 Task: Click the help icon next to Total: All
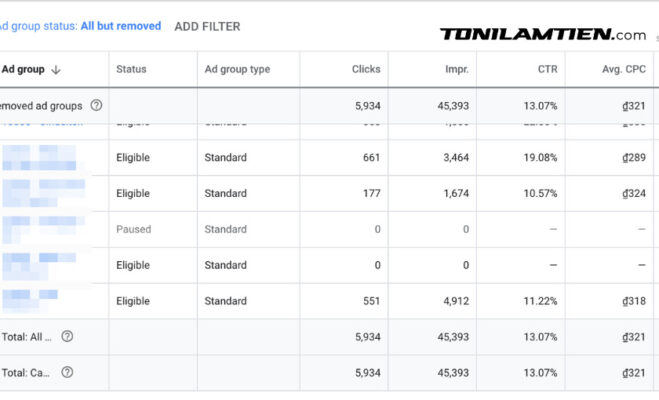coord(67,336)
